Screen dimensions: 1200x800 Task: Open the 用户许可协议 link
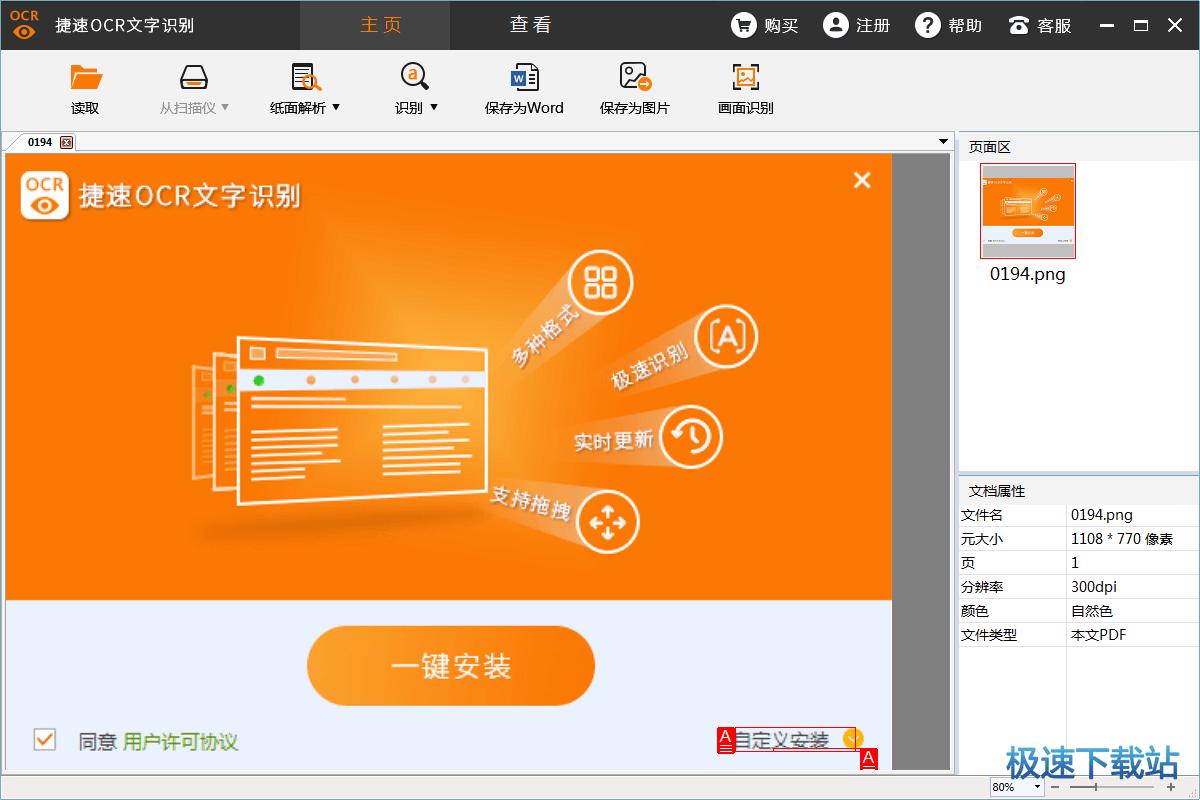tap(180, 742)
